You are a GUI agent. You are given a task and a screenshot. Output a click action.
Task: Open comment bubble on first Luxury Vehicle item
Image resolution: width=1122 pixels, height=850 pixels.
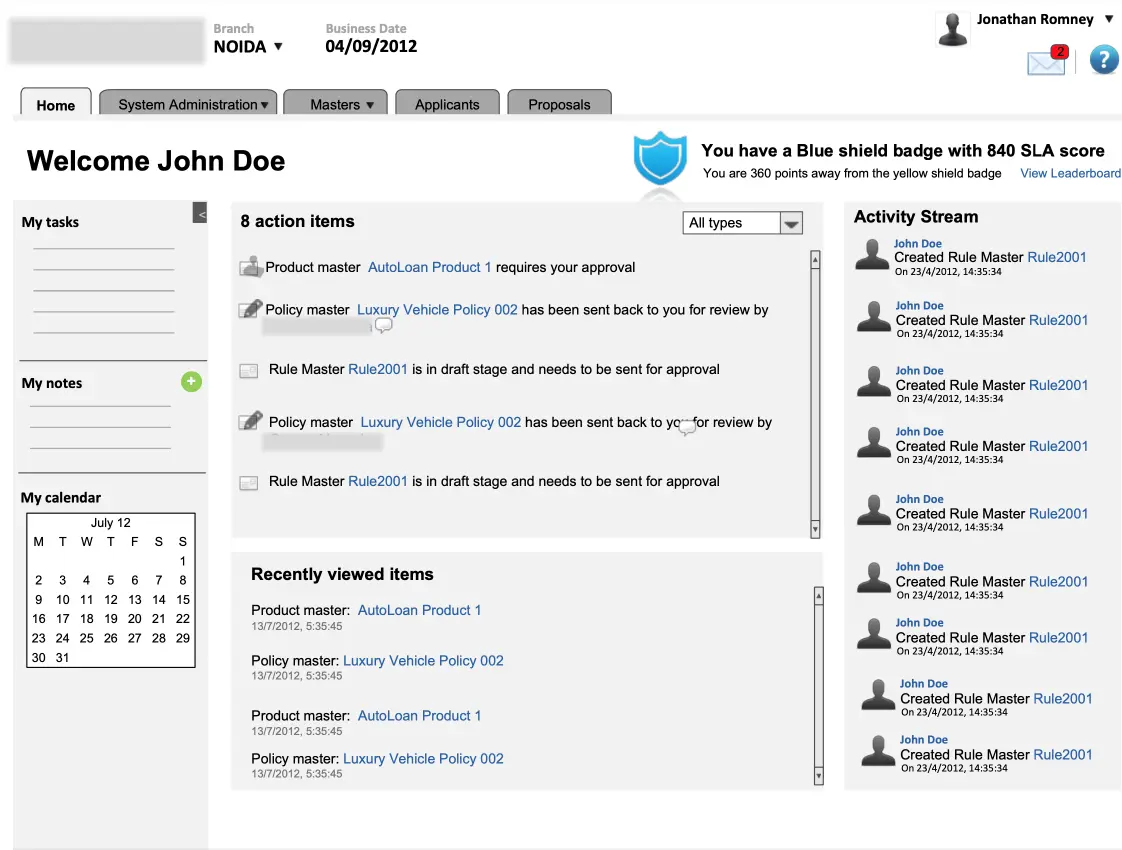click(x=383, y=326)
